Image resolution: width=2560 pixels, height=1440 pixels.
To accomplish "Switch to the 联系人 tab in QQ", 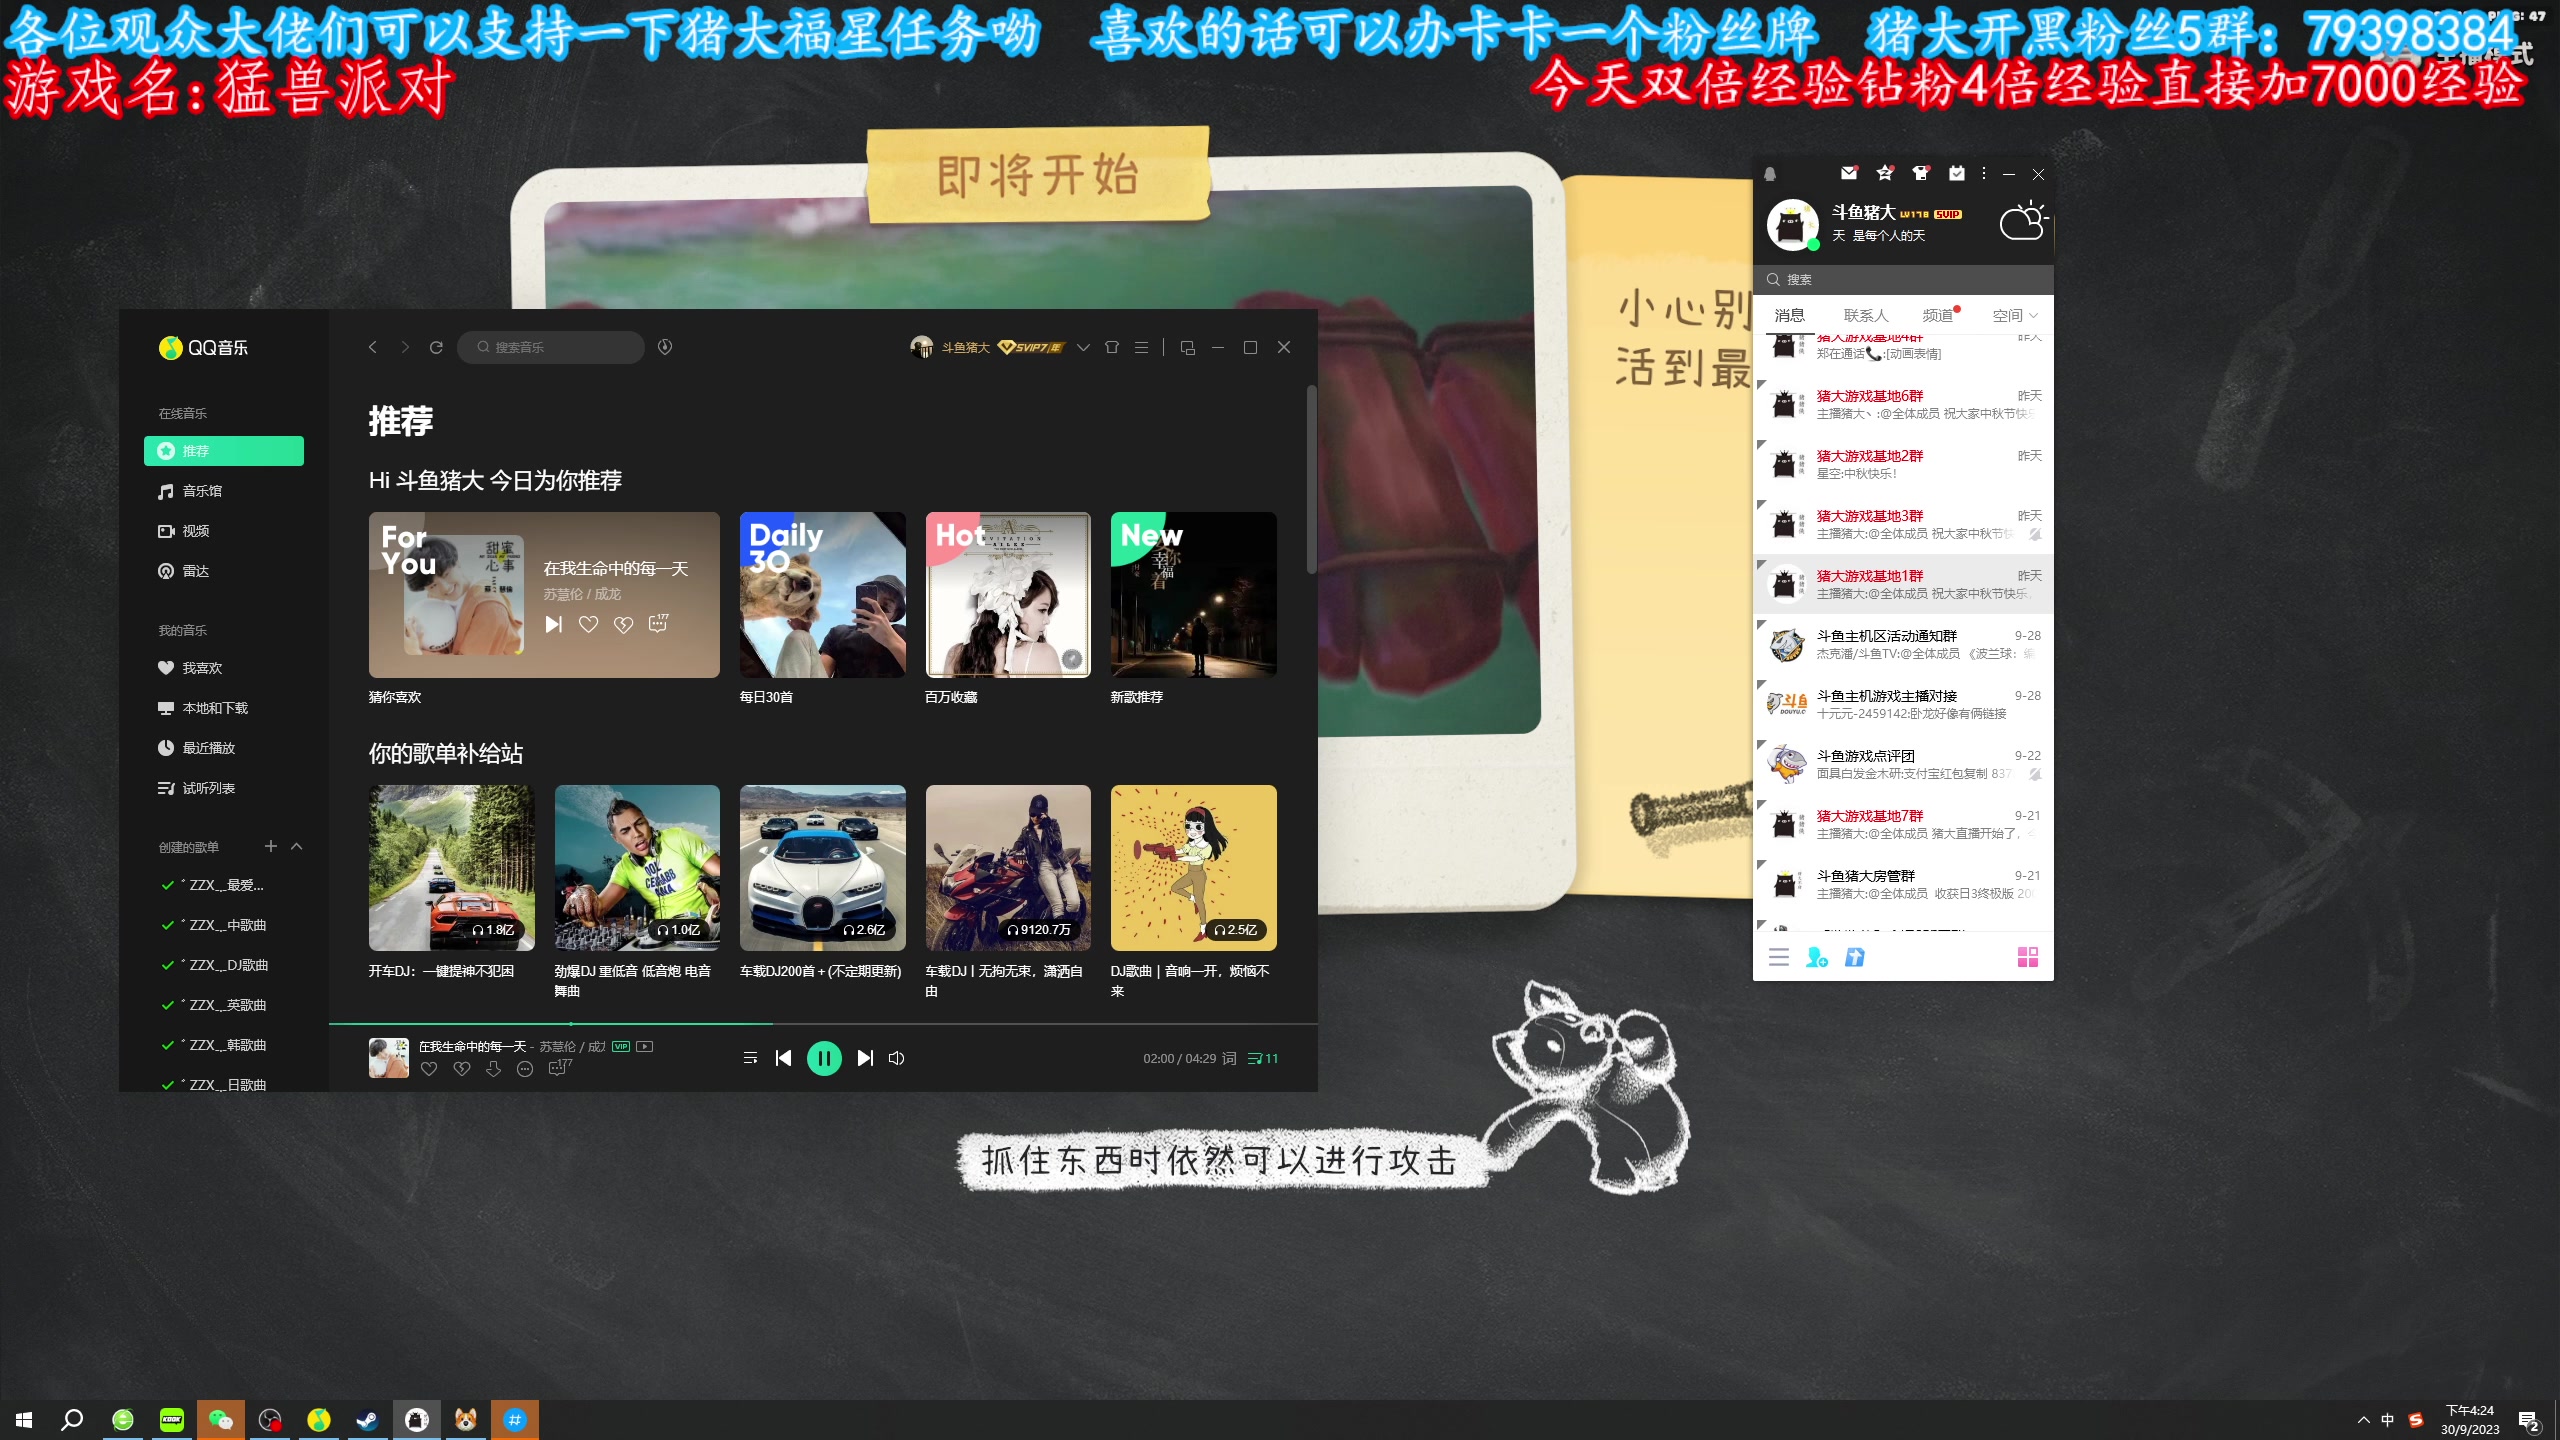I will 1866,316.
